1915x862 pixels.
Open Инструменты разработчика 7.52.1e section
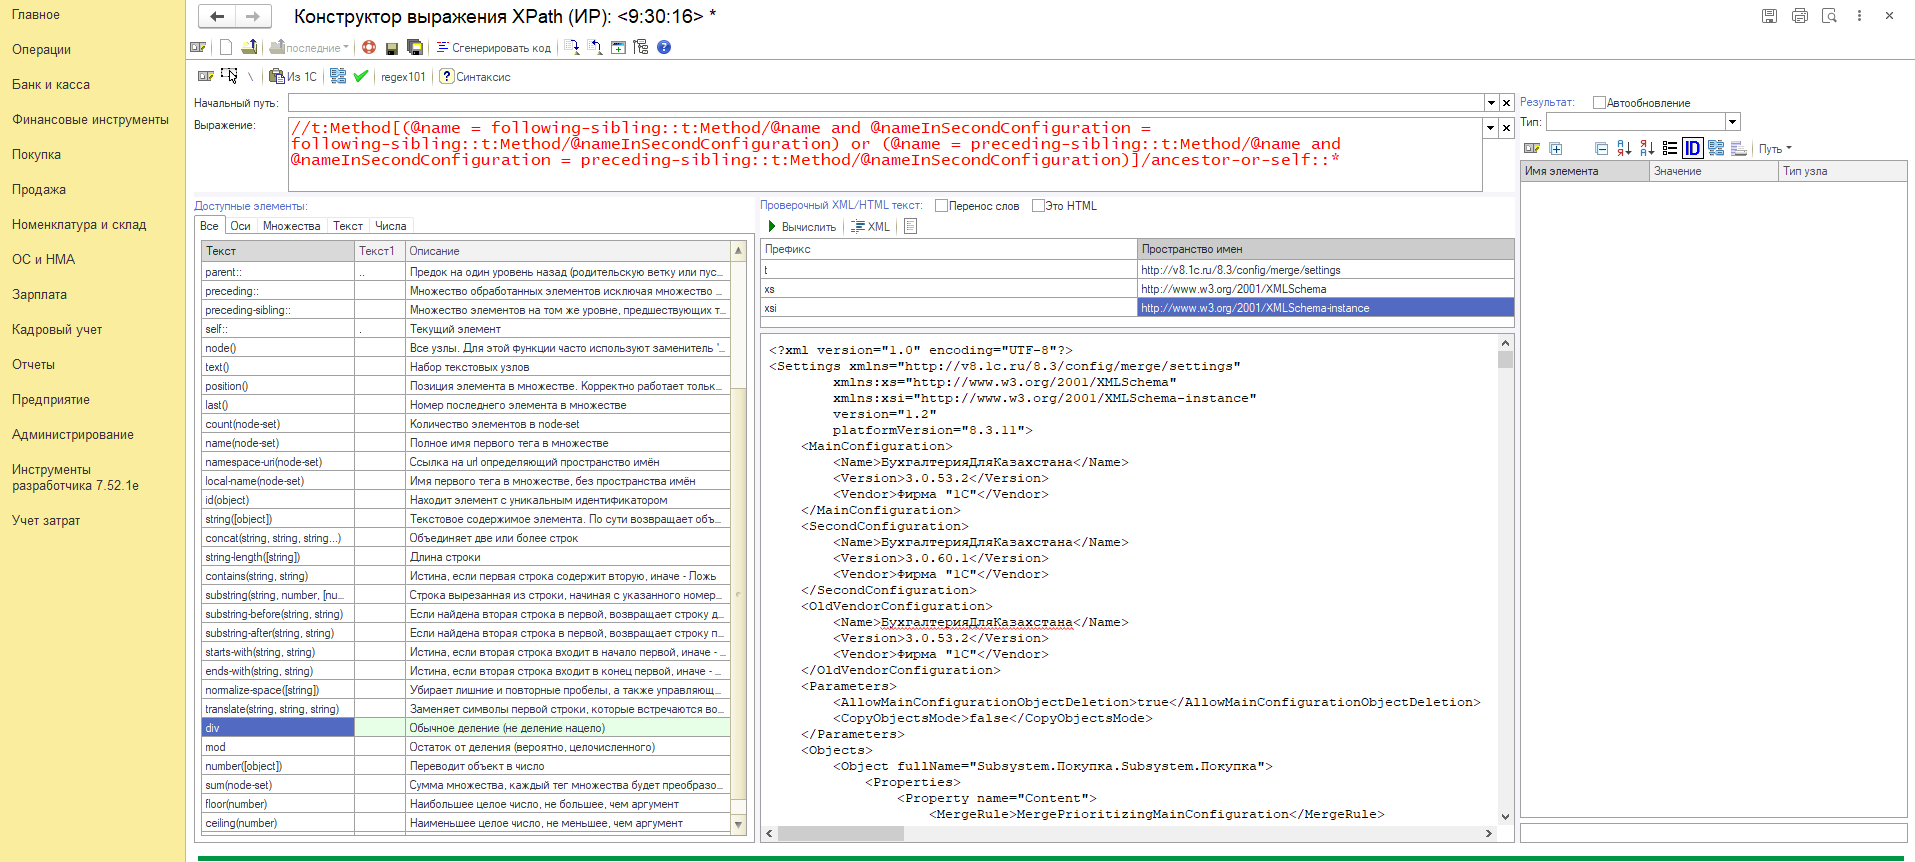click(x=75, y=477)
